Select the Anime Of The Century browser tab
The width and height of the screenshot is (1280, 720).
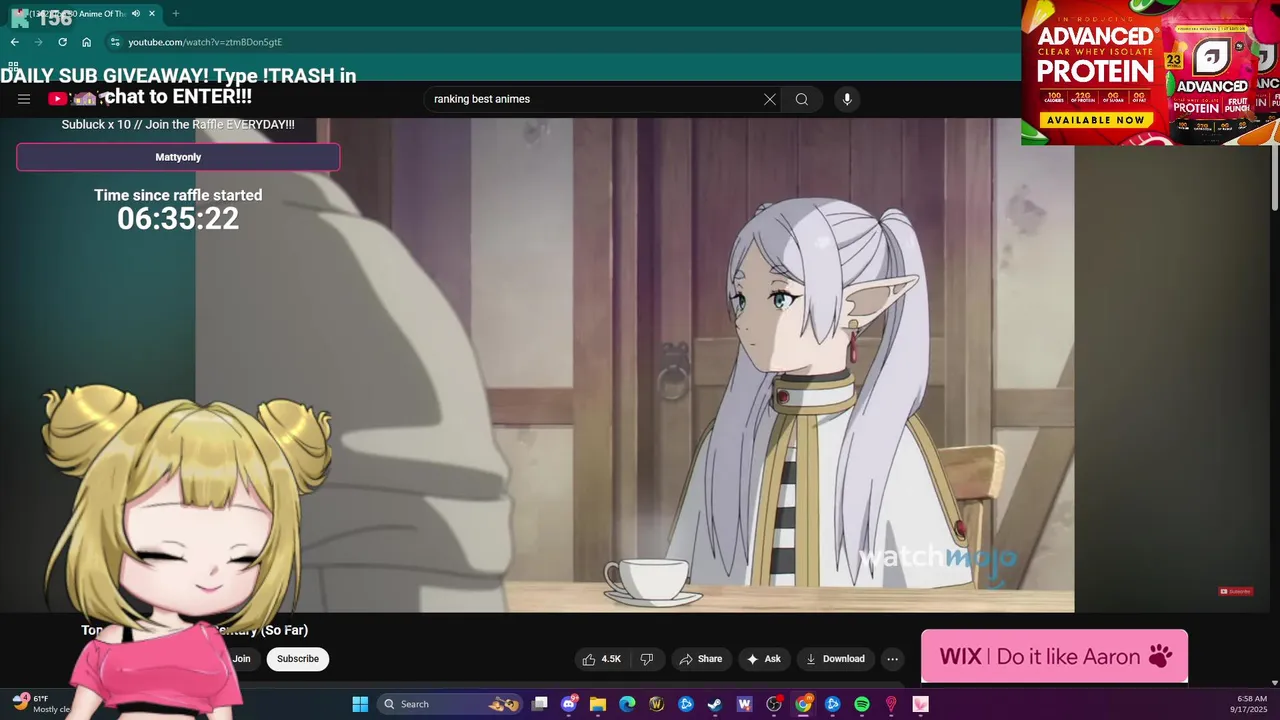click(x=84, y=14)
